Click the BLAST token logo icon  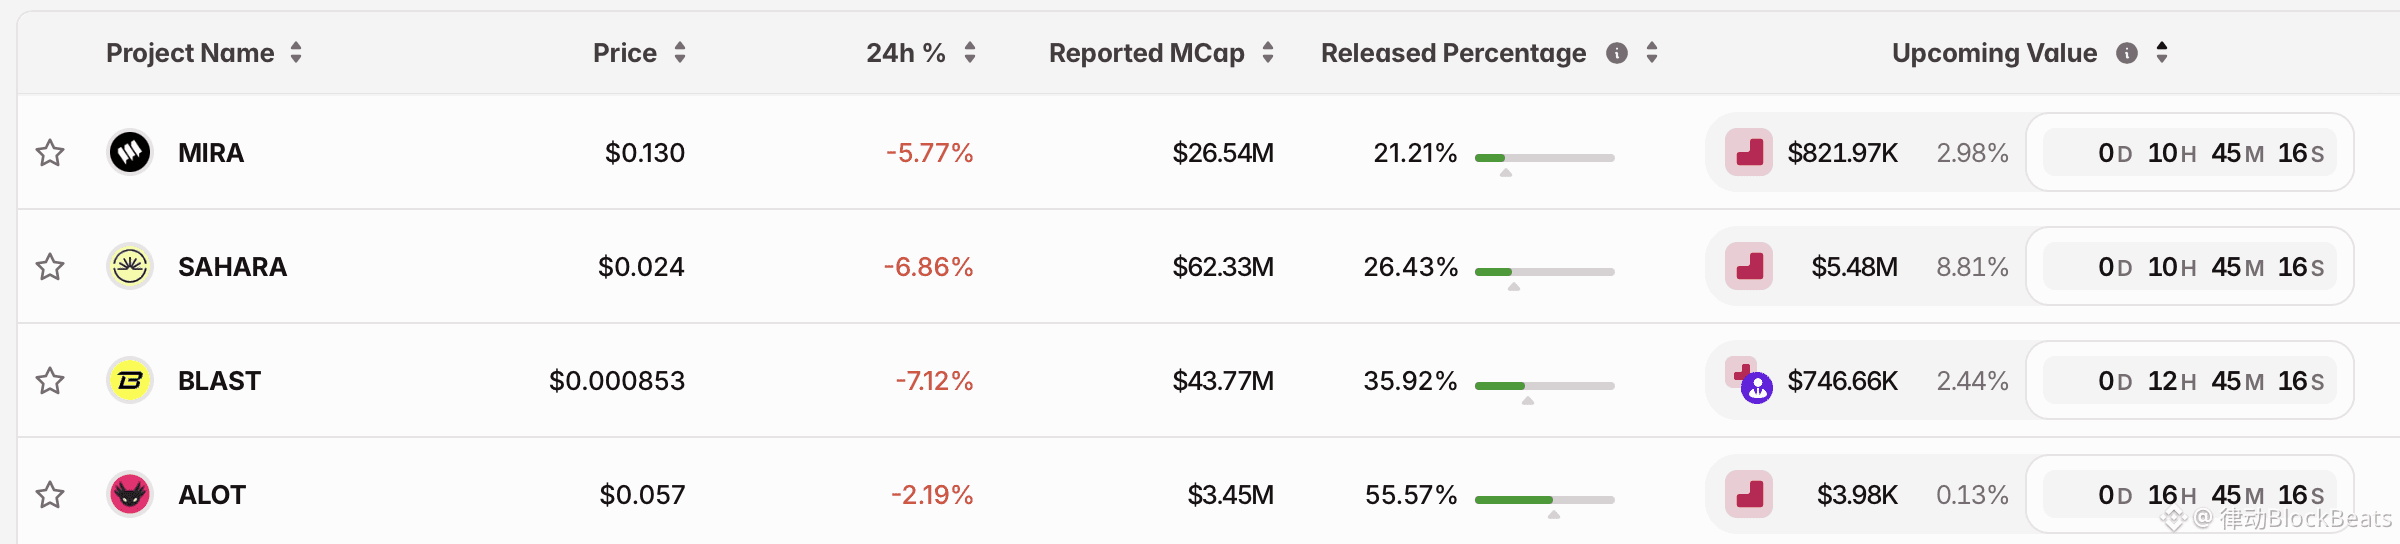coord(129,381)
